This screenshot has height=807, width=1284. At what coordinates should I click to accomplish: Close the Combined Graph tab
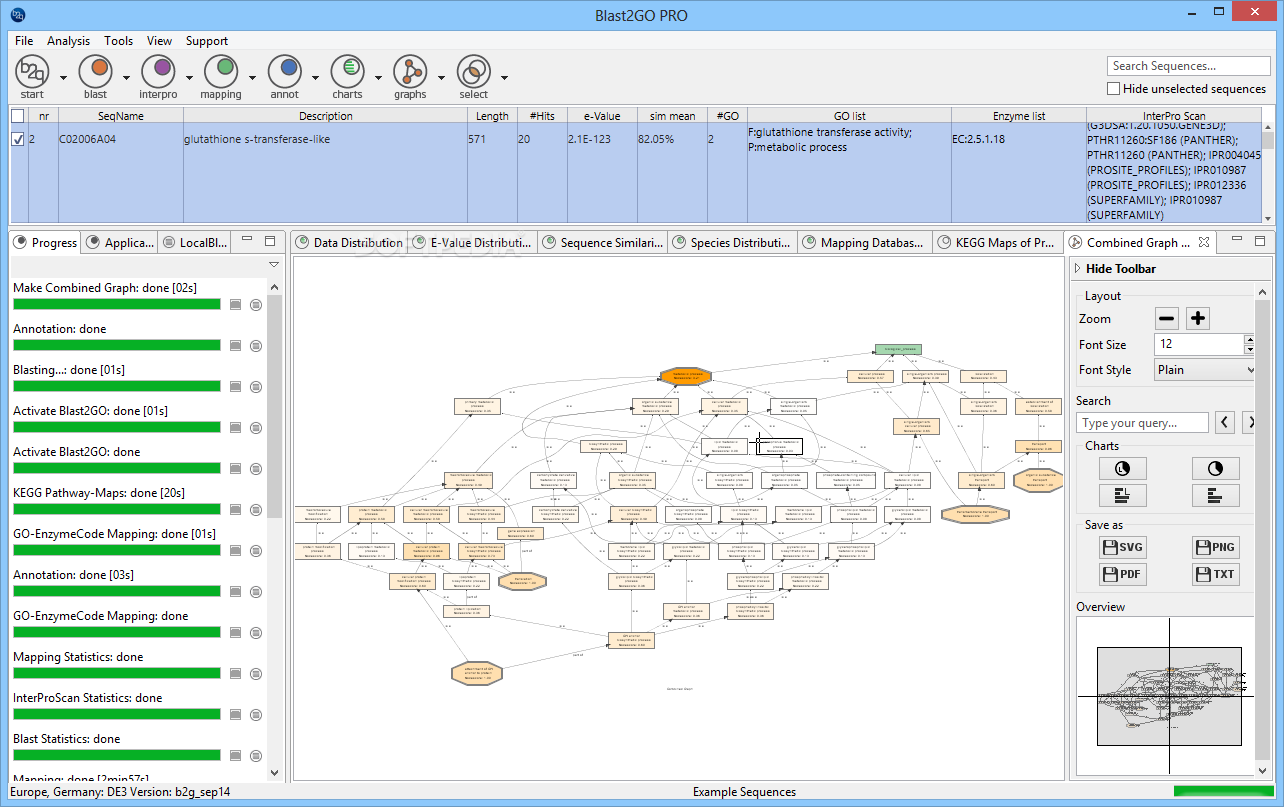click(x=1204, y=242)
